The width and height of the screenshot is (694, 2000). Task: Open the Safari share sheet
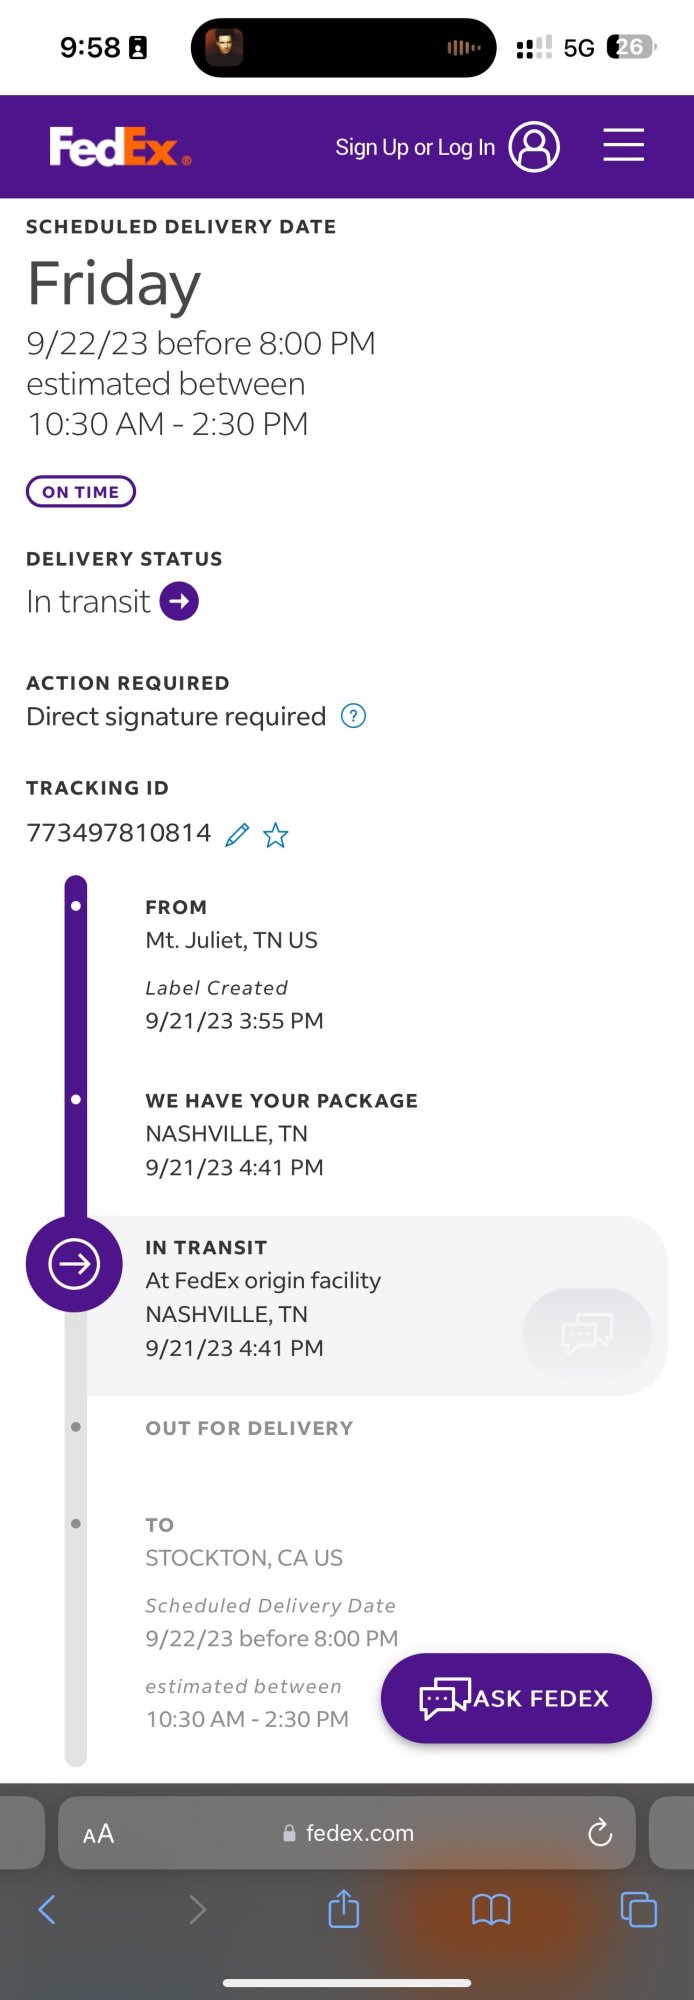pos(344,1908)
